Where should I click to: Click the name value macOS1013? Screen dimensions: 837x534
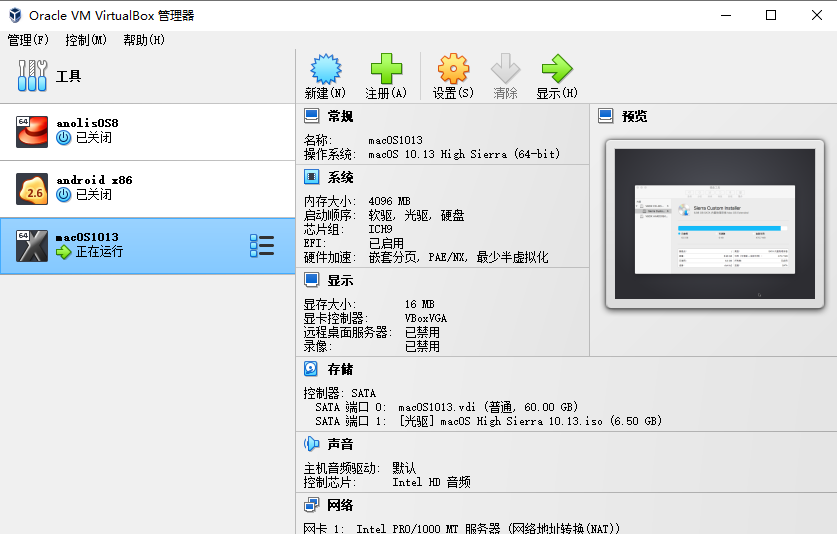point(396,140)
